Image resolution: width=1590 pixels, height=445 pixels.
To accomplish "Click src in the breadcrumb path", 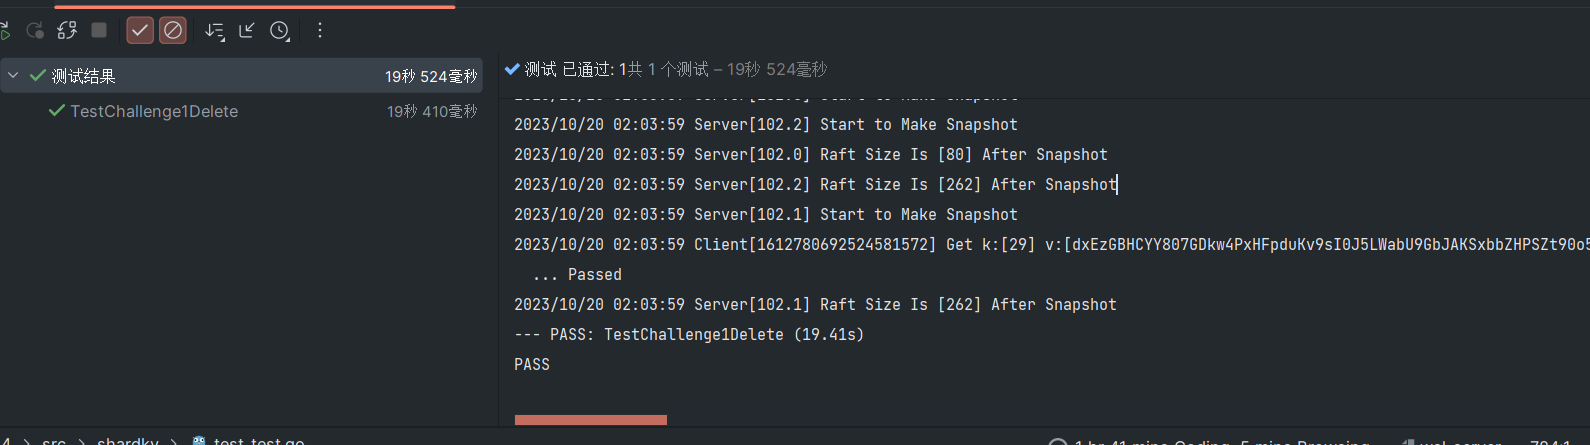I will tap(54, 440).
